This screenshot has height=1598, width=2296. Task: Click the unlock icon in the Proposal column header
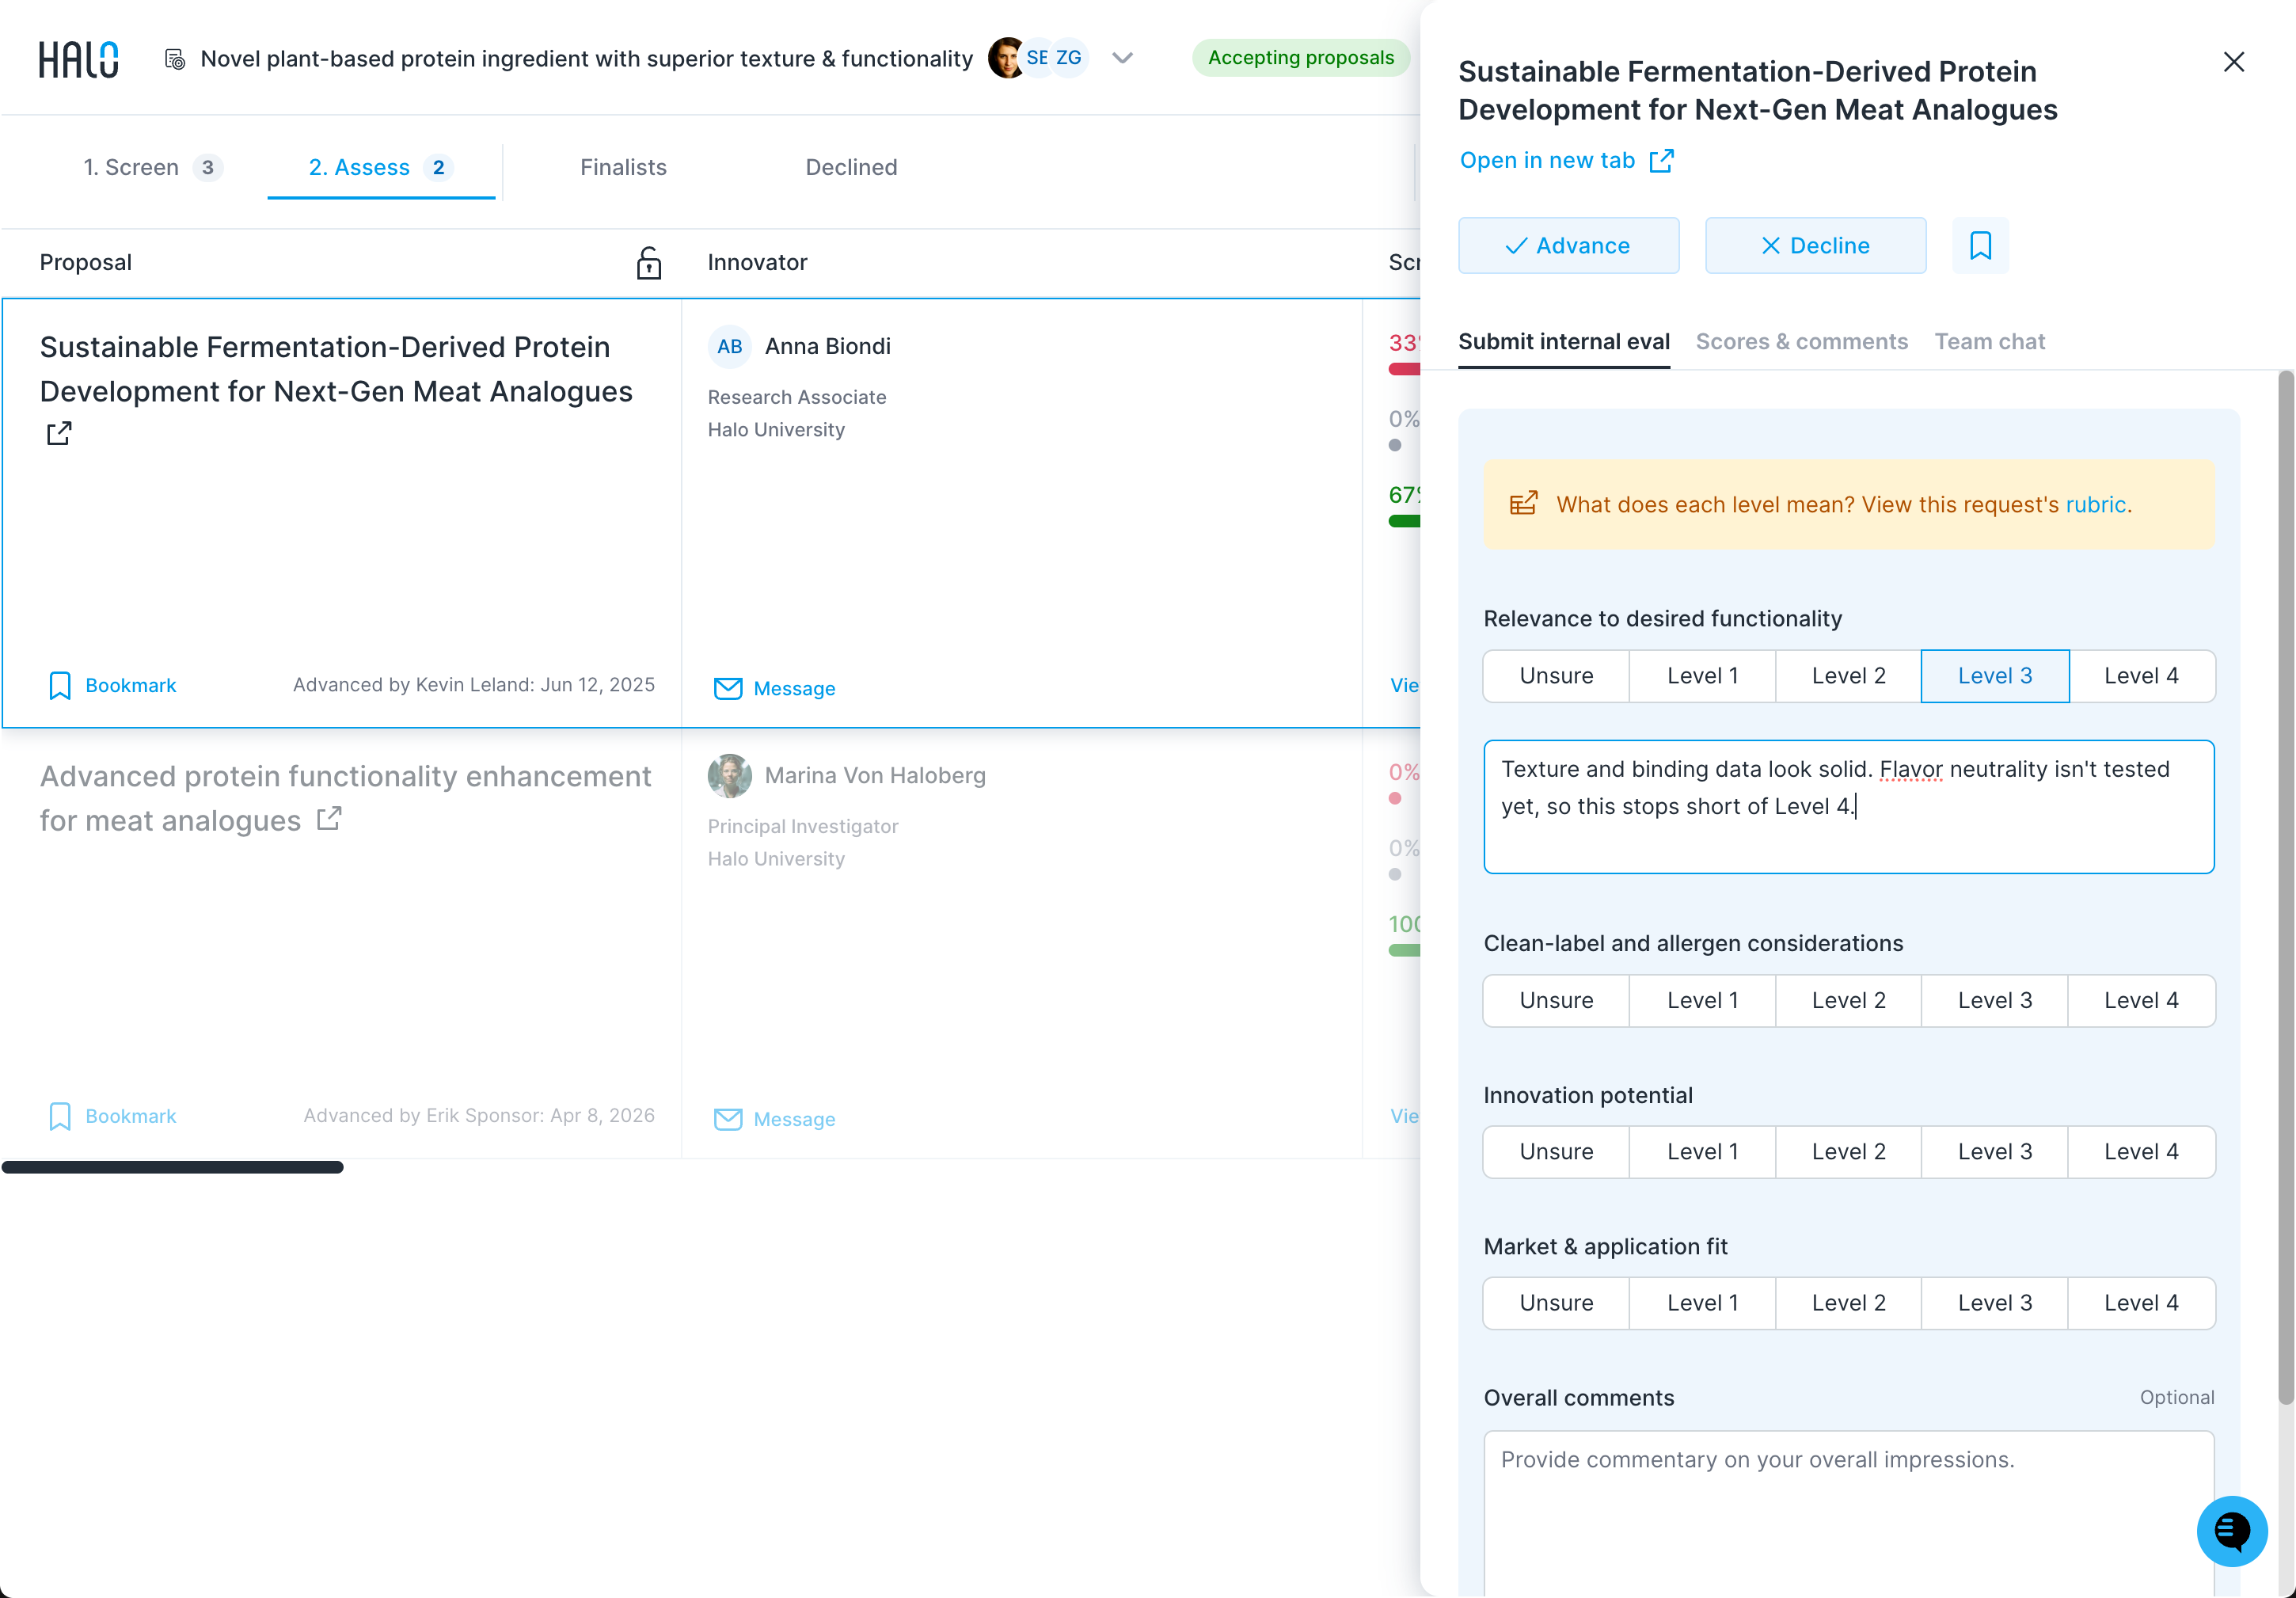click(x=648, y=262)
